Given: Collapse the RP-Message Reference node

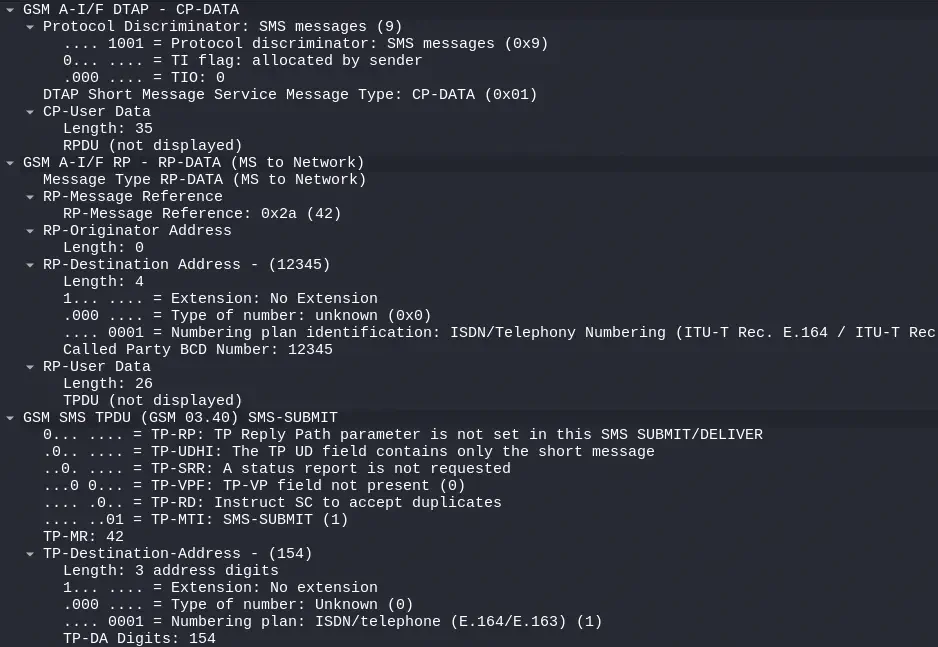Looking at the screenshot, I should point(30,197).
